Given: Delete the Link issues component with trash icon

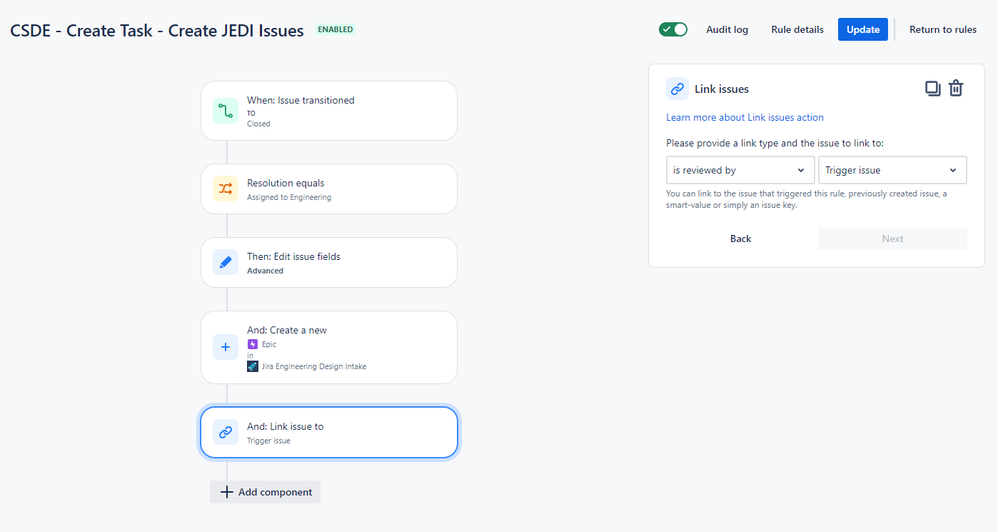Looking at the screenshot, I should 956,88.
